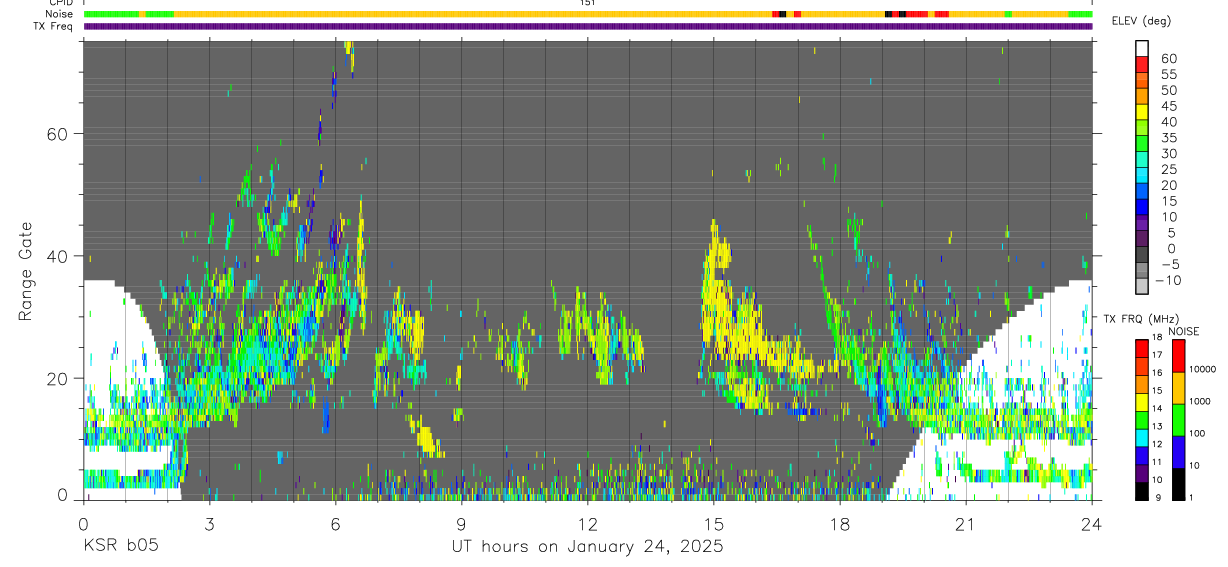Click the Range Gate y-axis label
This screenshot has height=567, width=1228.
pos(25,272)
